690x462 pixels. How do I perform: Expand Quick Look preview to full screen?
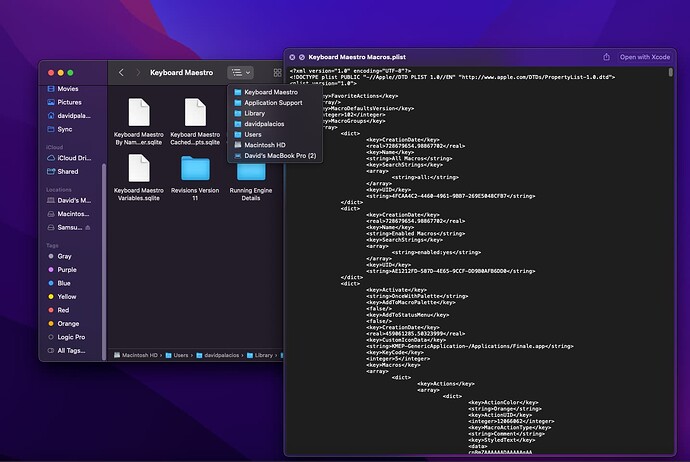pos(302,57)
